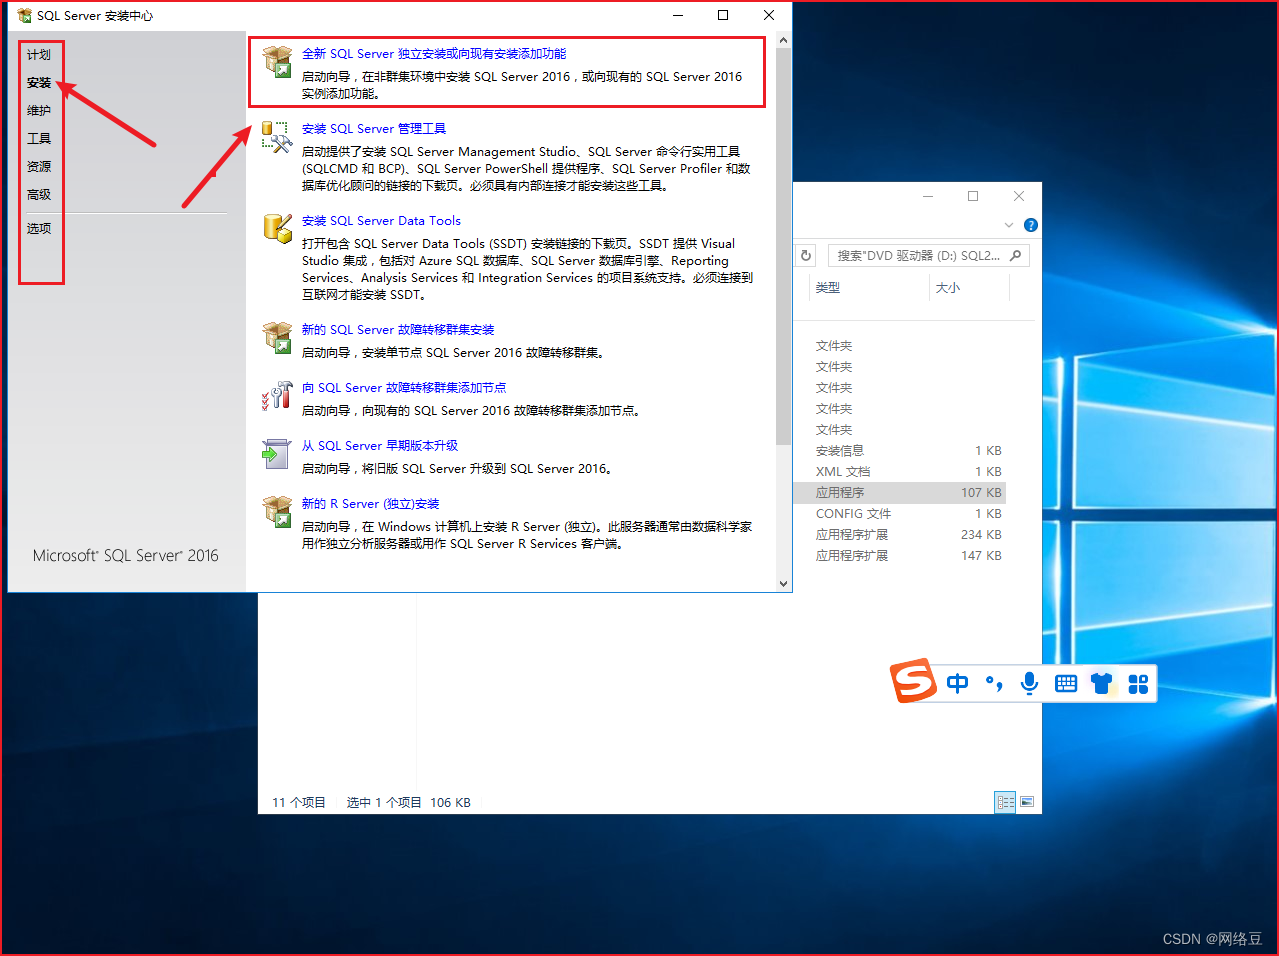
Task: Select the 安装信息 row in Explorer
Action: (x=900, y=451)
